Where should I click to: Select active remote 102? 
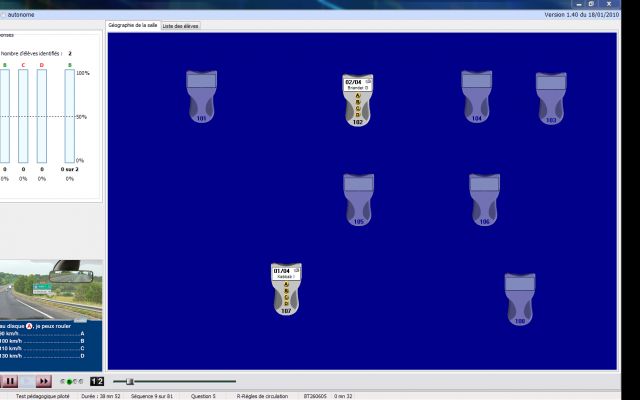pos(357,100)
